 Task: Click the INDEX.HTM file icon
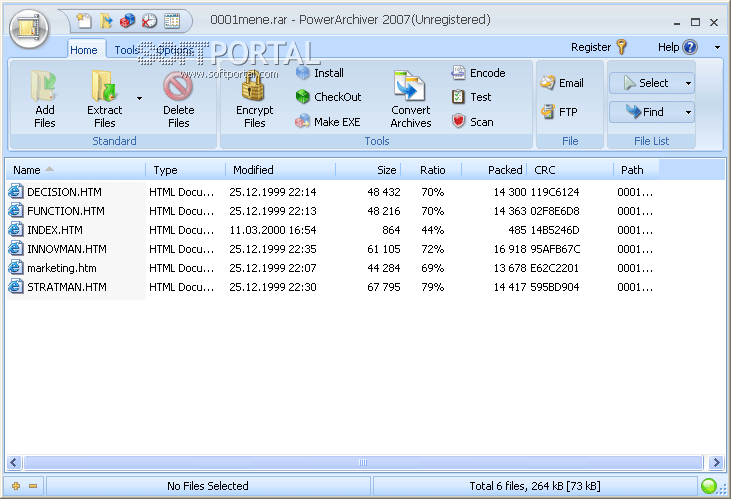tap(15, 229)
